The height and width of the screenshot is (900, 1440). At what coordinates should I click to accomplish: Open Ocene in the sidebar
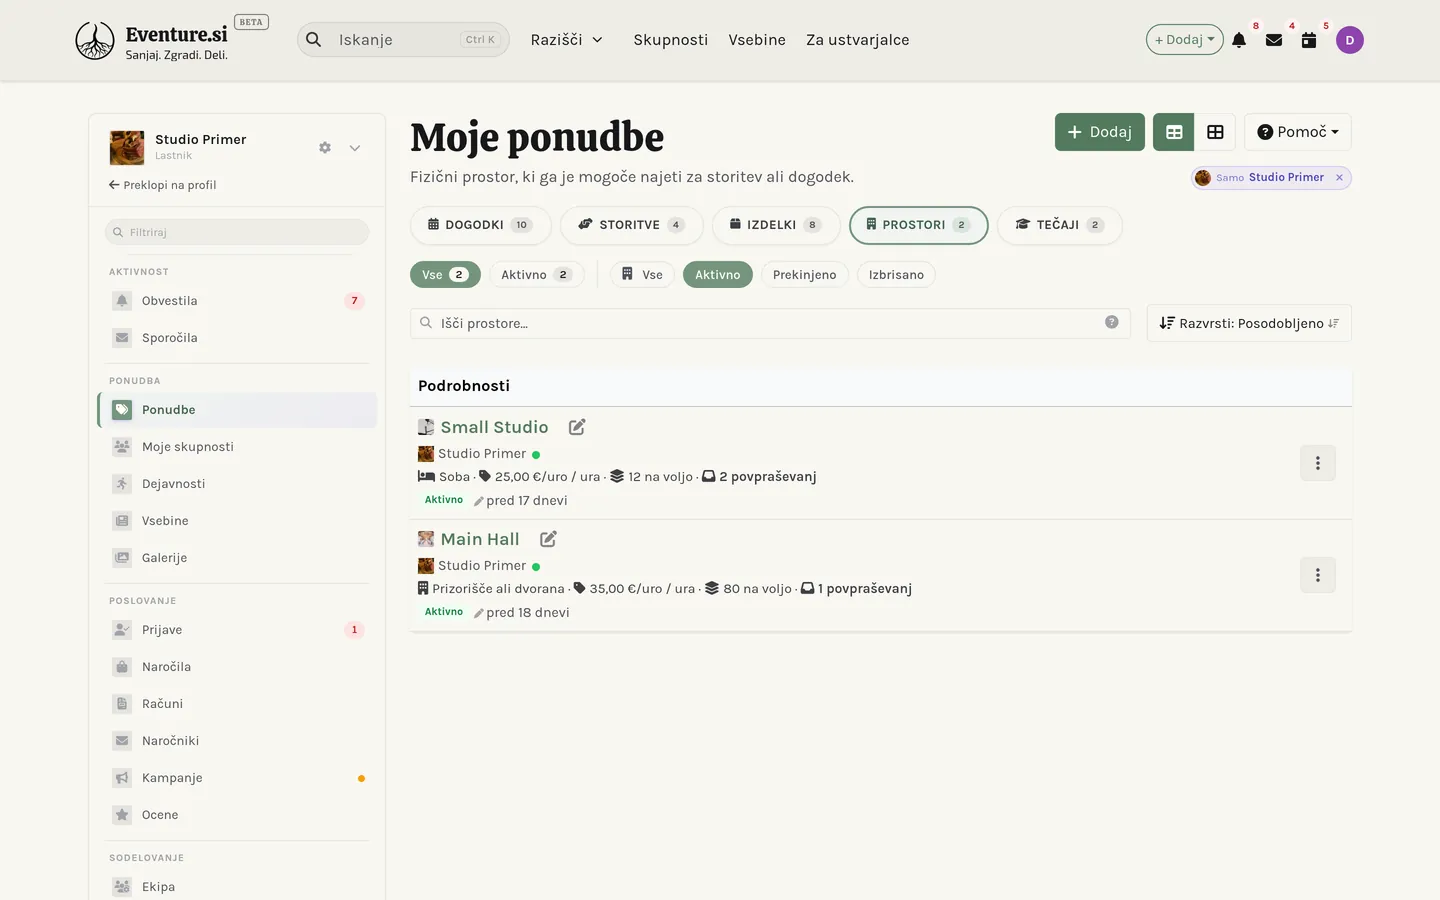tap(237, 815)
